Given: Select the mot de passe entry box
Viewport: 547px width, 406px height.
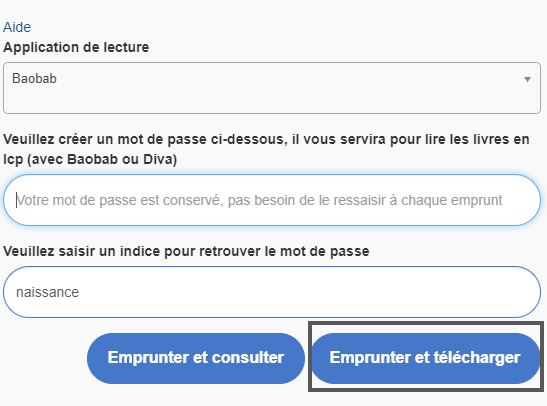Looking at the screenshot, I should coord(272,200).
